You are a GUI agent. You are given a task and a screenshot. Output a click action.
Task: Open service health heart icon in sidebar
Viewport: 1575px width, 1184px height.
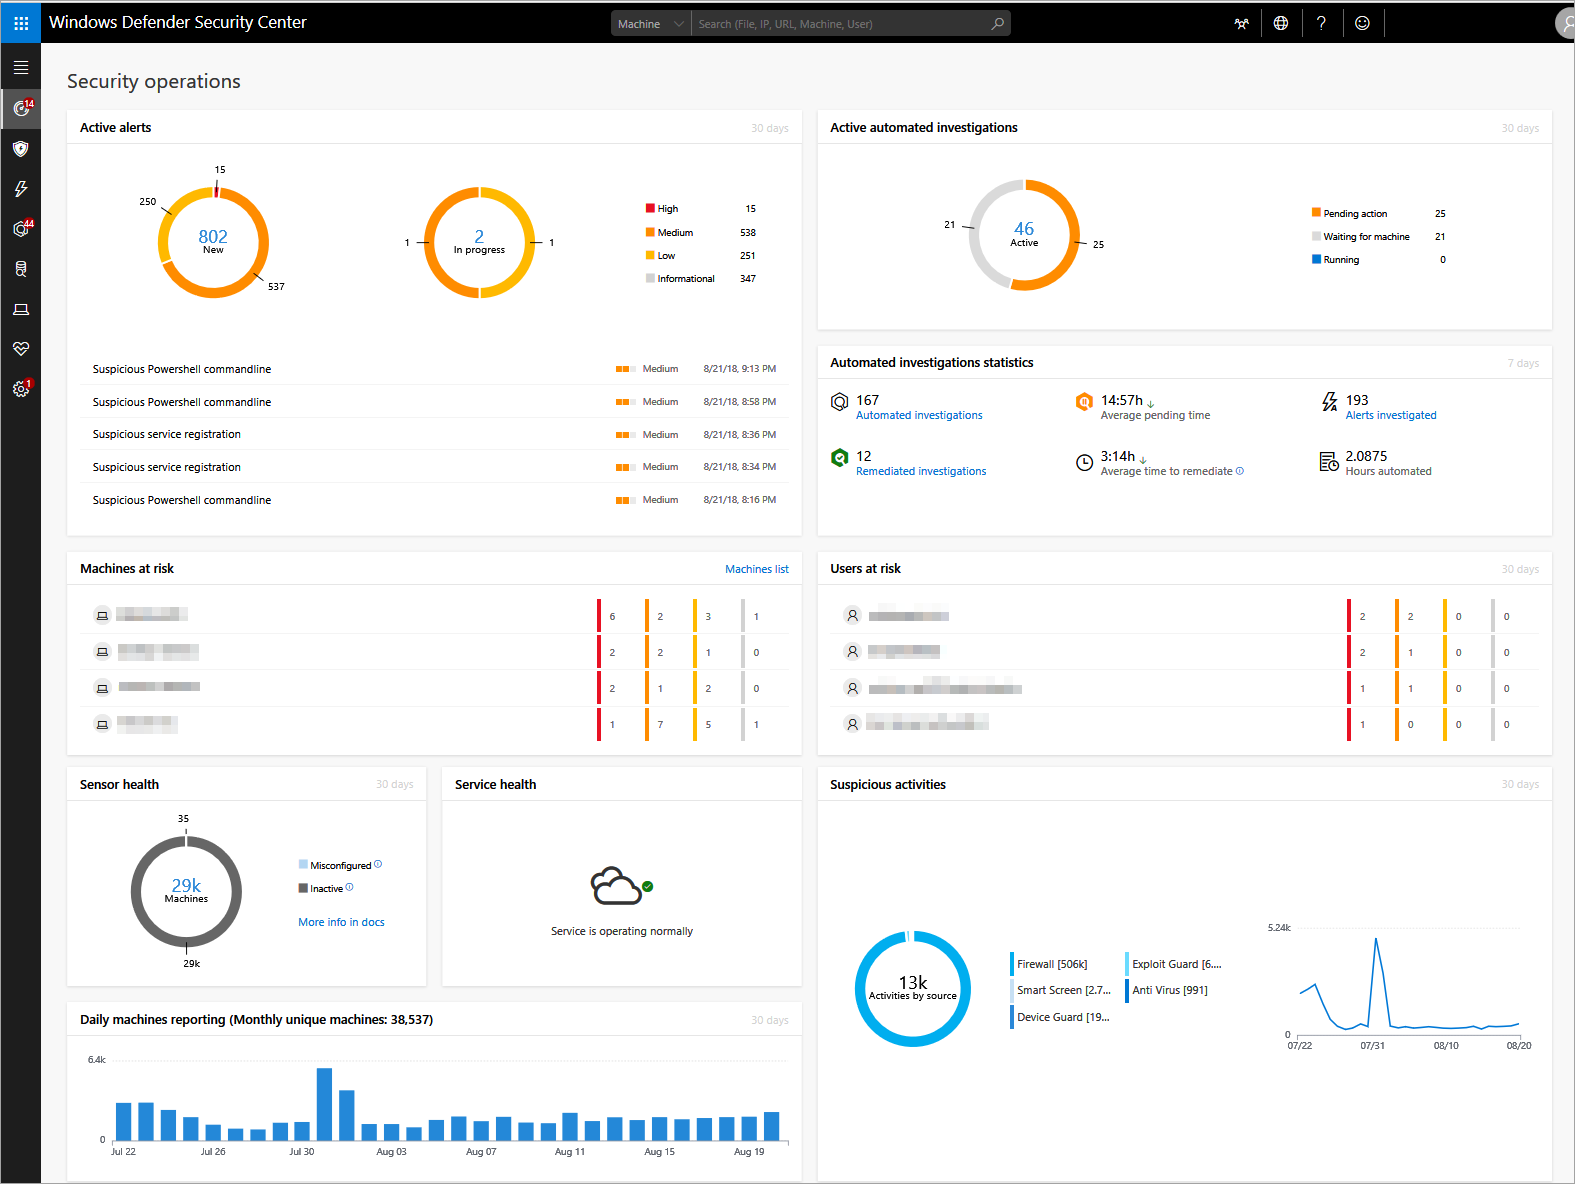click(x=20, y=349)
